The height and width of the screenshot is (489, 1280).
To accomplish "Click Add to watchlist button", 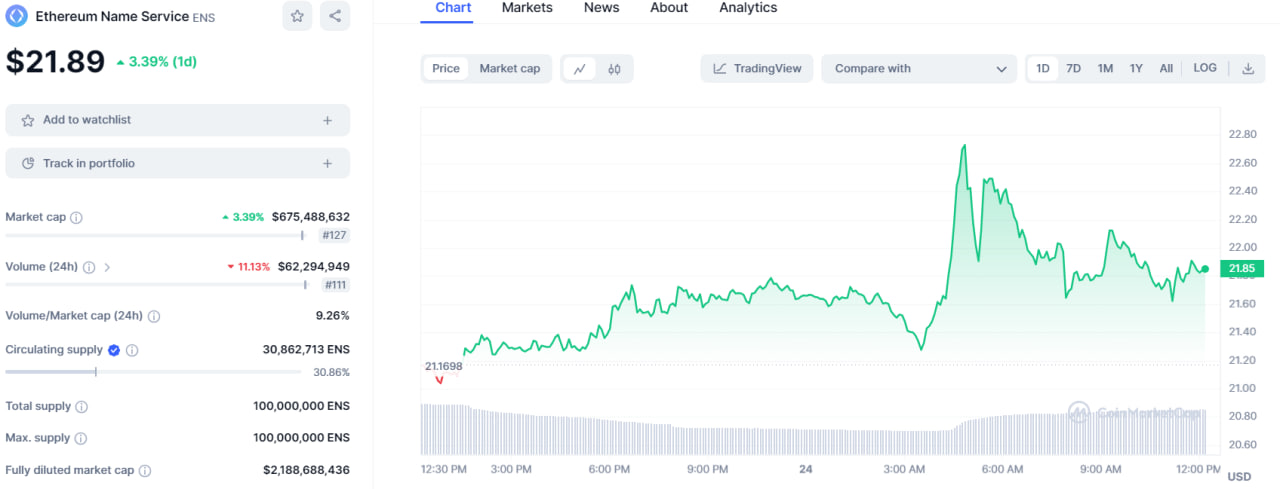I will point(178,120).
